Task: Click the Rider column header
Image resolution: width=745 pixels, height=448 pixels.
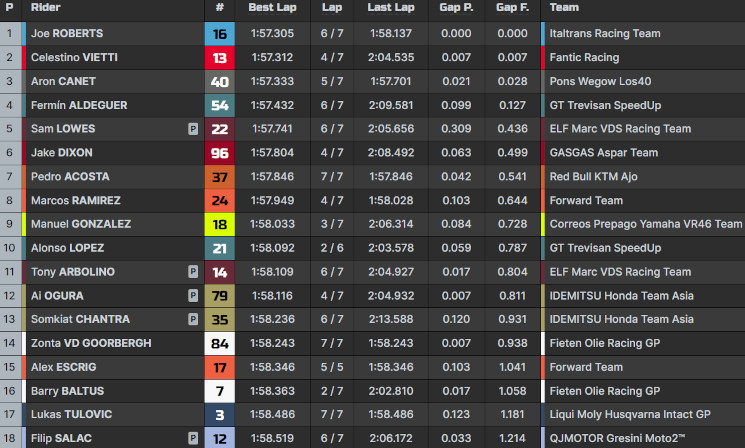Action: [x=46, y=7]
